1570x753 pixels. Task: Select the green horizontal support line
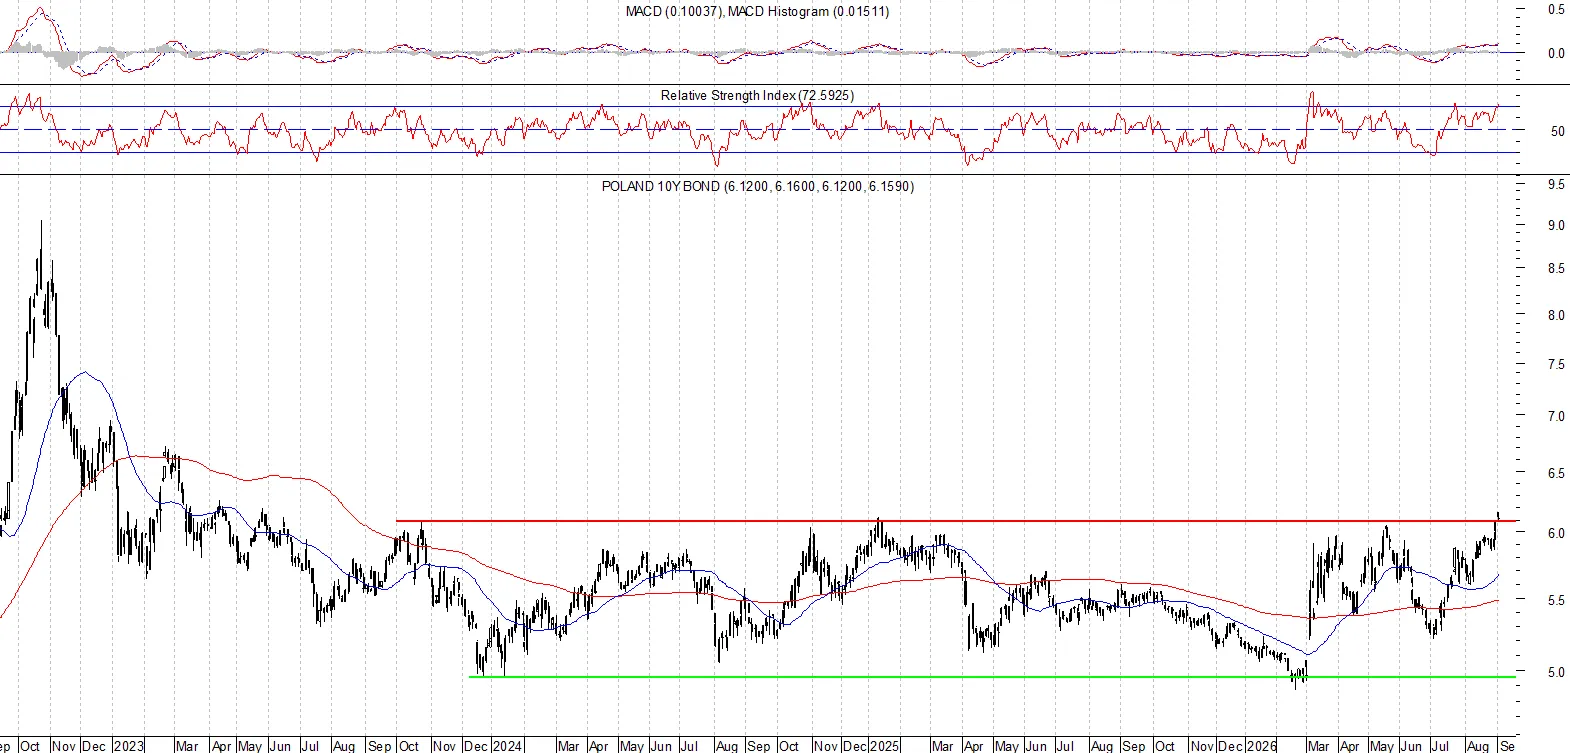(992, 677)
